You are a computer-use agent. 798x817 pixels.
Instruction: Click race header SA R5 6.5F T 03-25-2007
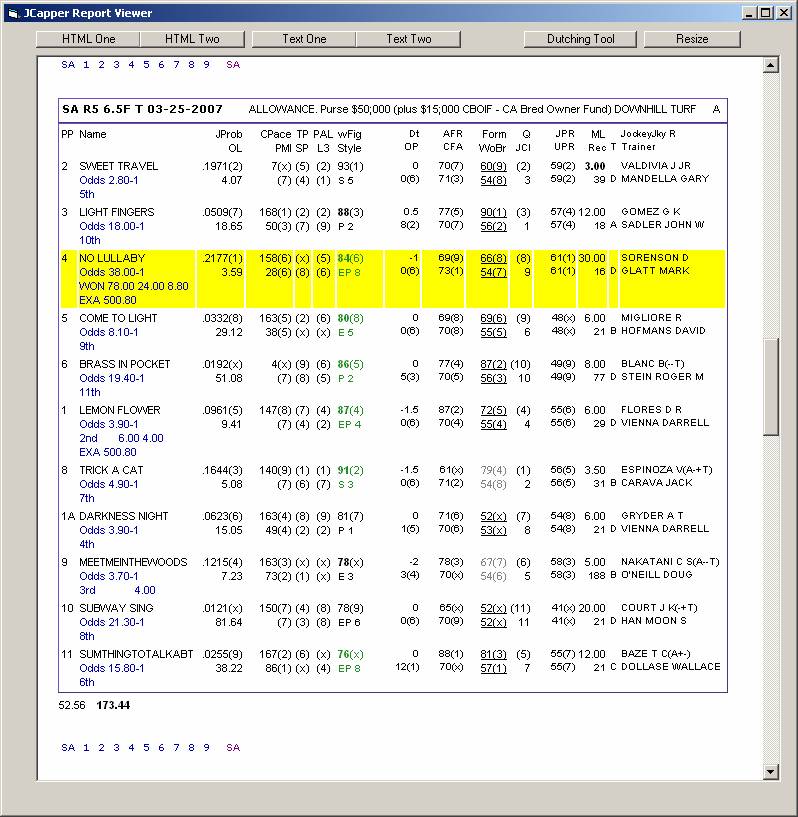[142, 109]
